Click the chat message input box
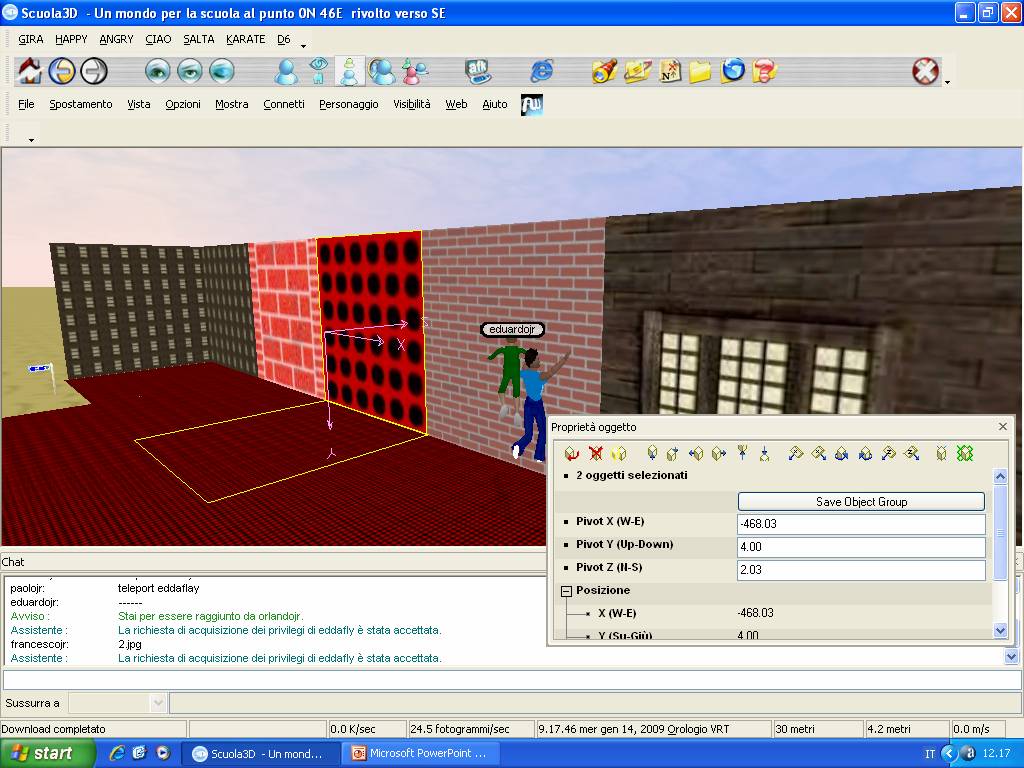Image resolution: width=1024 pixels, height=768 pixels. tap(511, 679)
